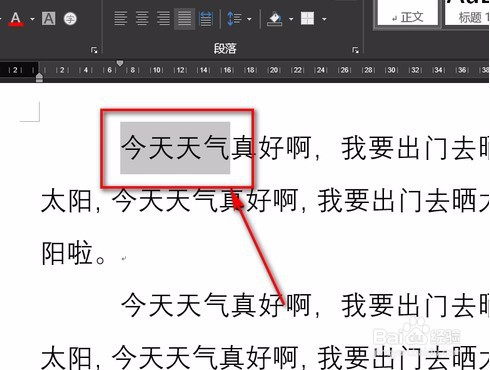Click the enclosed character icon
The image size is (490, 370).
click(70, 19)
